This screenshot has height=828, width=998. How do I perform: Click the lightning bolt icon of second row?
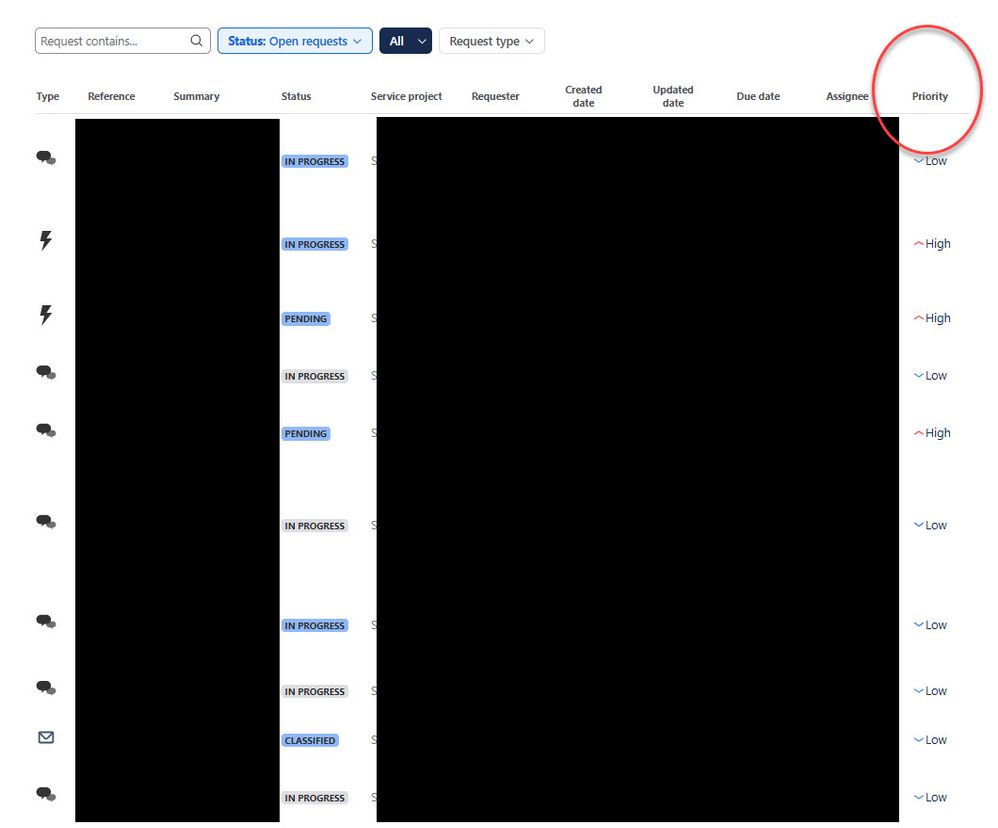click(x=45, y=241)
